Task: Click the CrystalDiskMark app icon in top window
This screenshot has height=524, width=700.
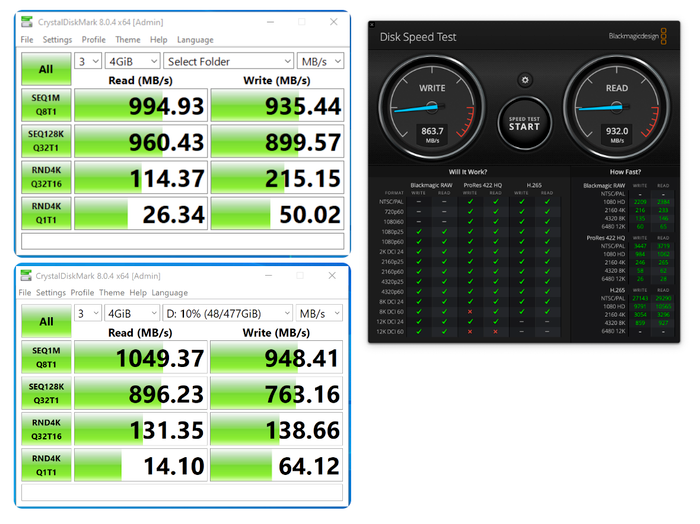Action: click(27, 21)
